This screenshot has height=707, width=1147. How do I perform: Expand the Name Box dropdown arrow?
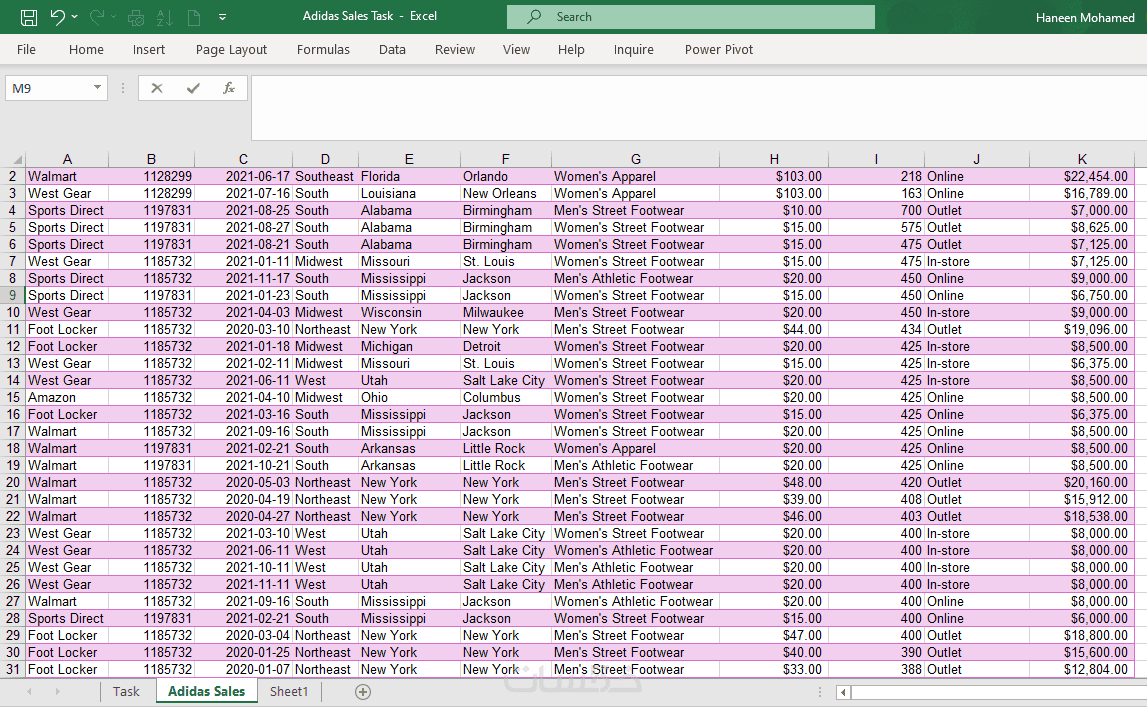pyautogui.click(x=97, y=88)
